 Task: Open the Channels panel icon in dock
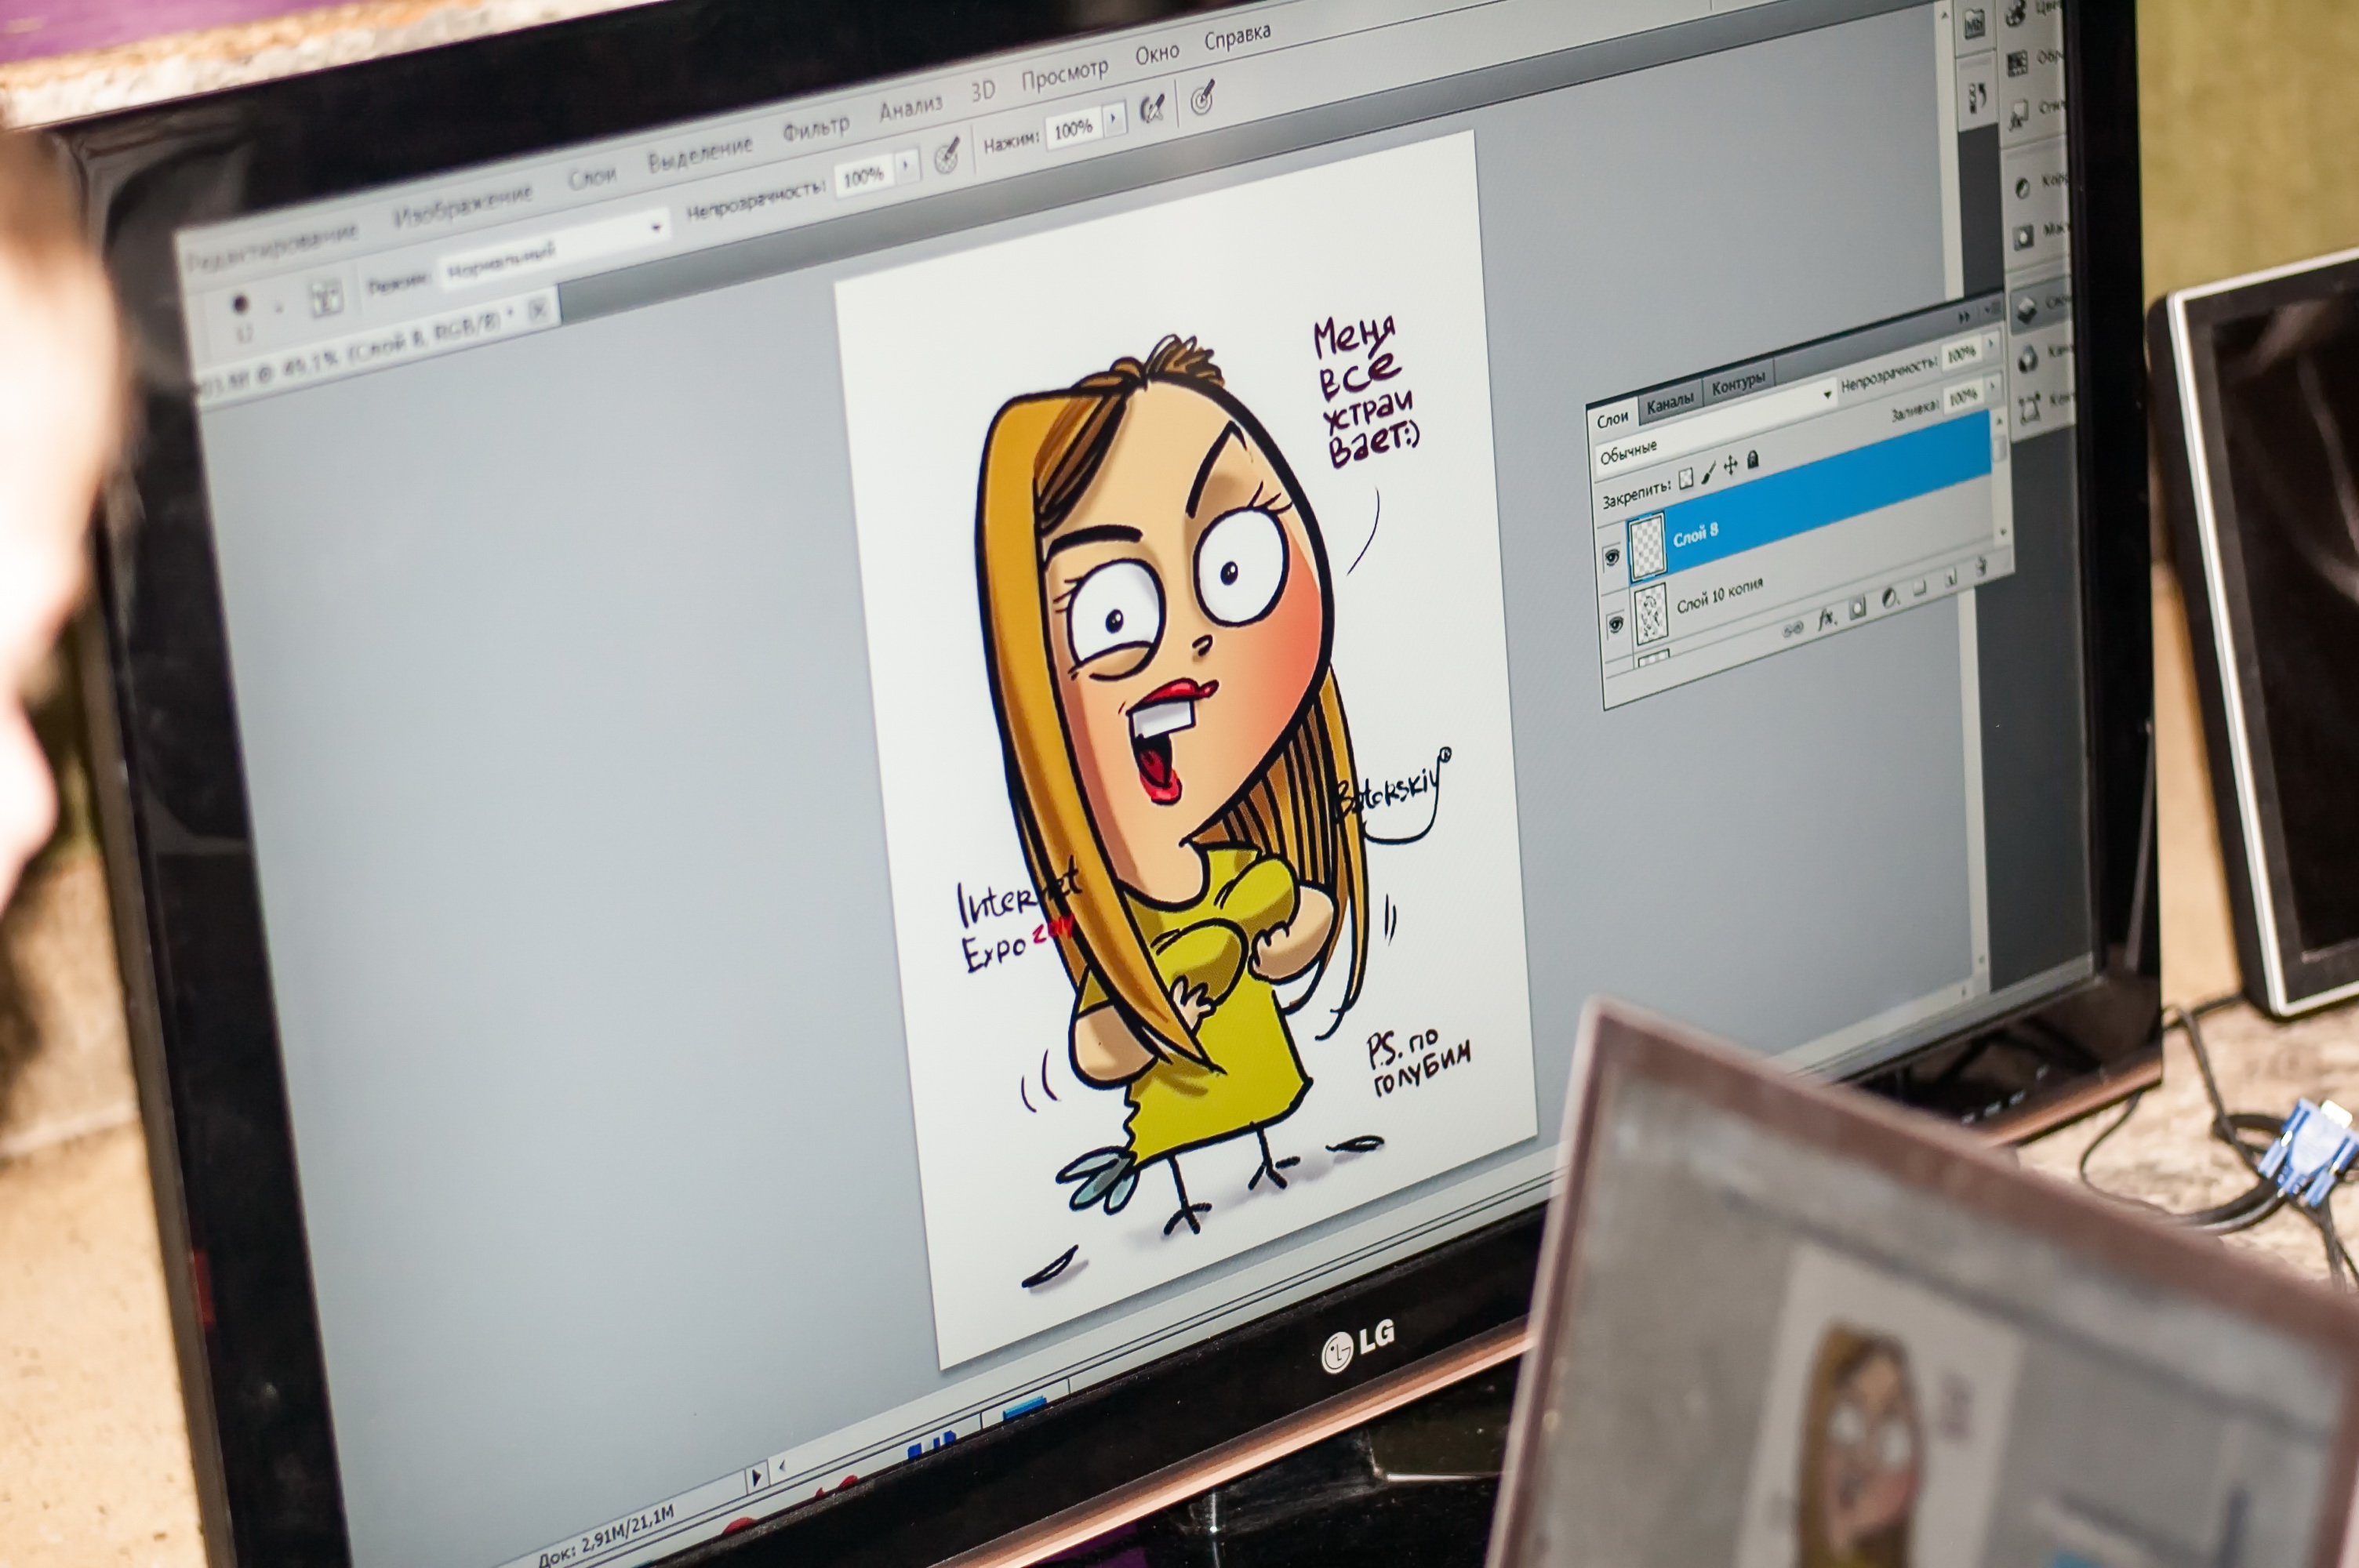click(2028, 358)
